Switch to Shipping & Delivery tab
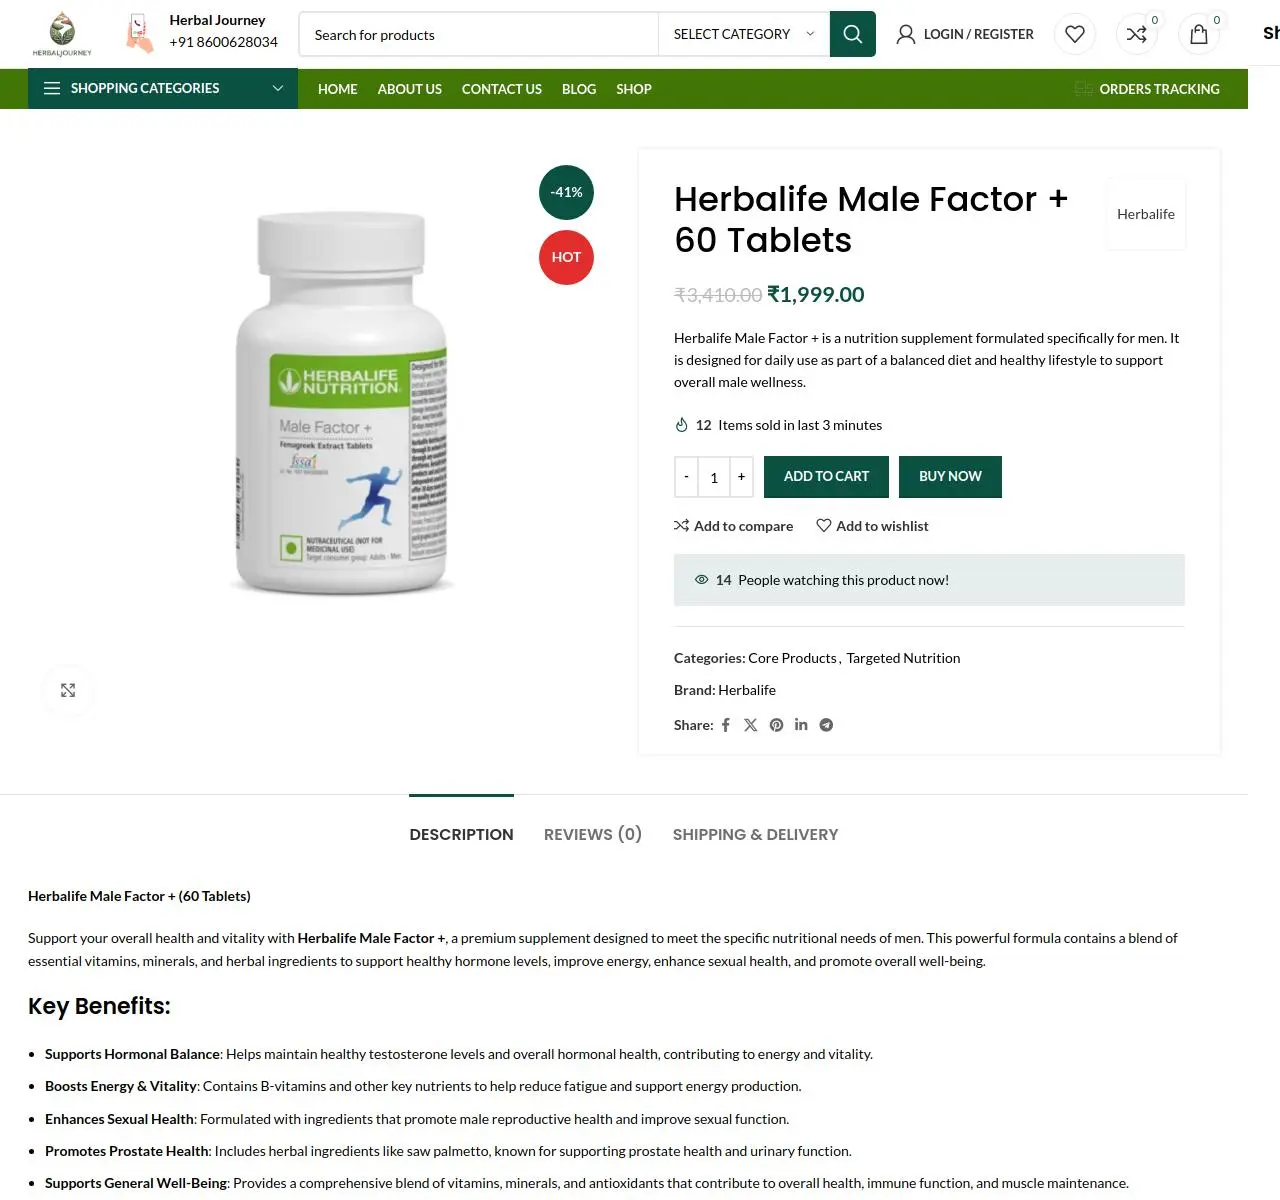The width and height of the screenshot is (1280, 1200). pyautogui.click(x=755, y=834)
